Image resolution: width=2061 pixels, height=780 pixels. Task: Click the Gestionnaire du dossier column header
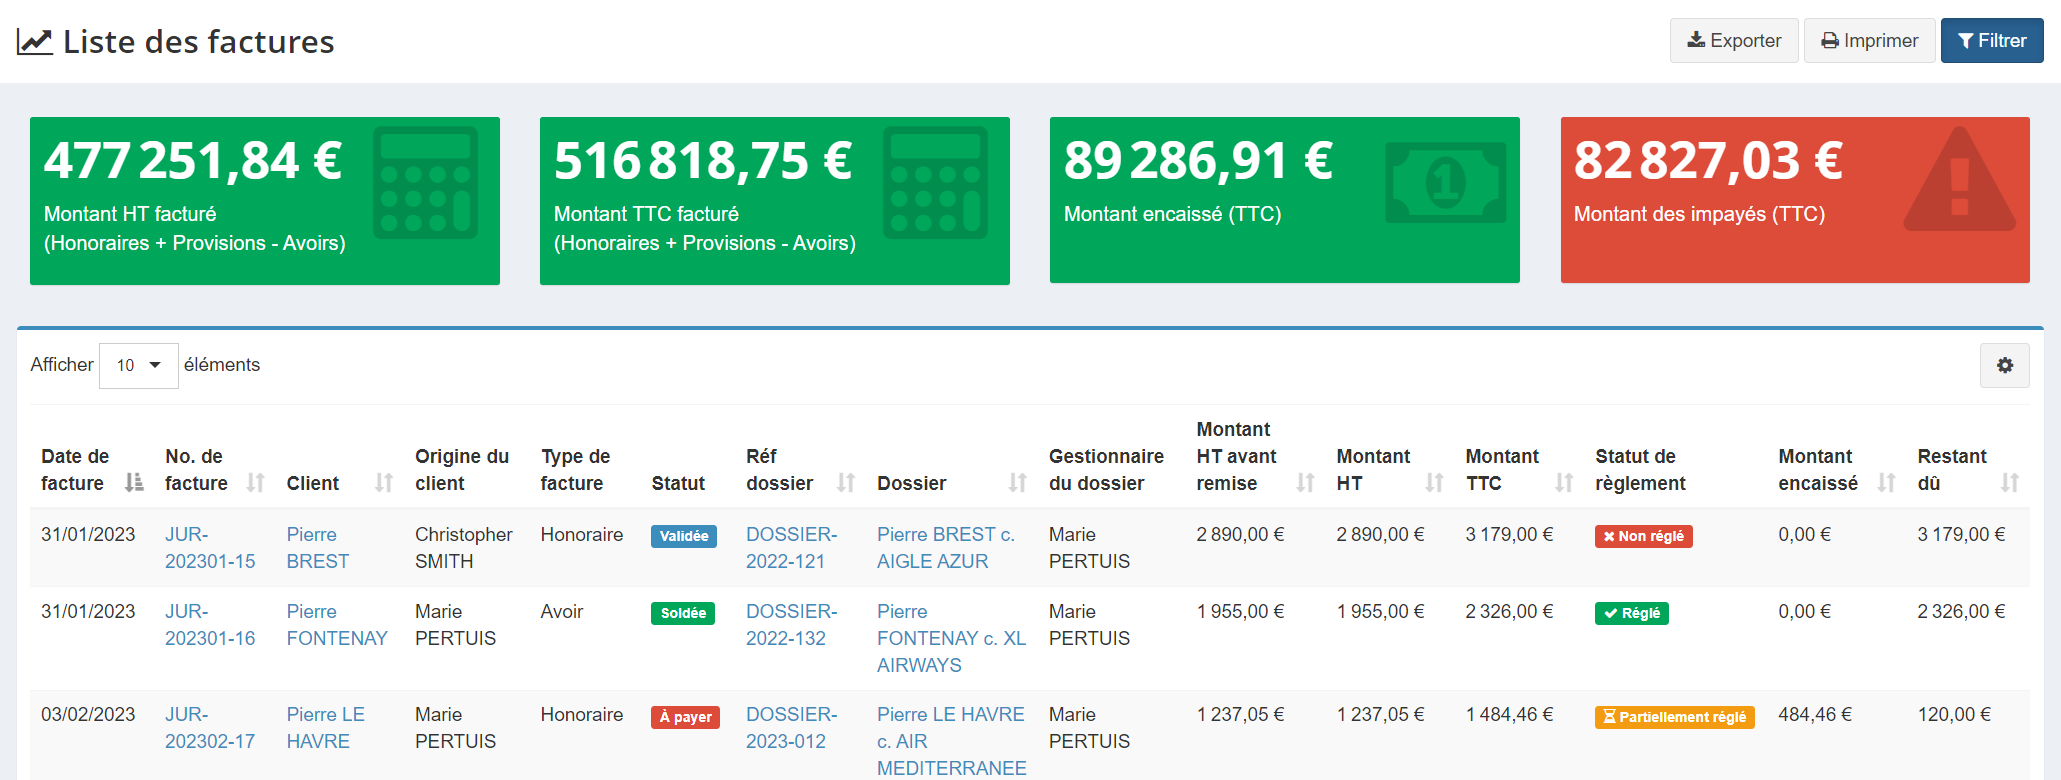pyautogui.click(x=1106, y=470)
